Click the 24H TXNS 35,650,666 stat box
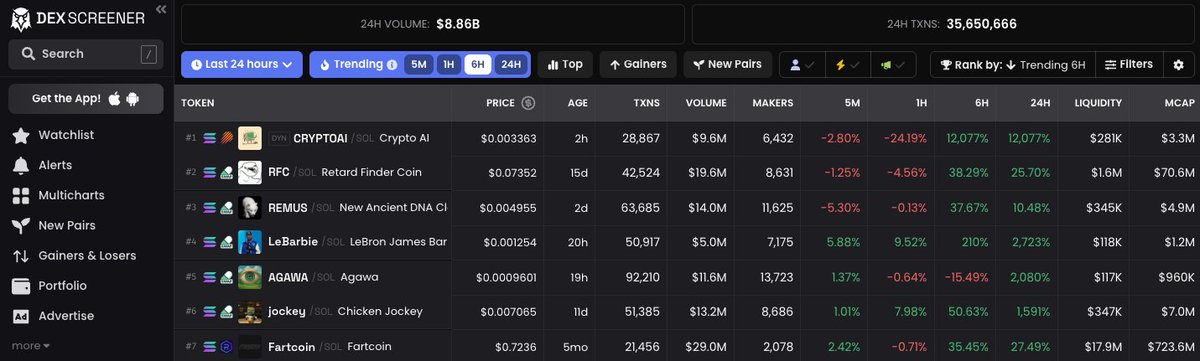This screenshot has width=1200, height=361. pyautogui.click(x=944, y=24)
